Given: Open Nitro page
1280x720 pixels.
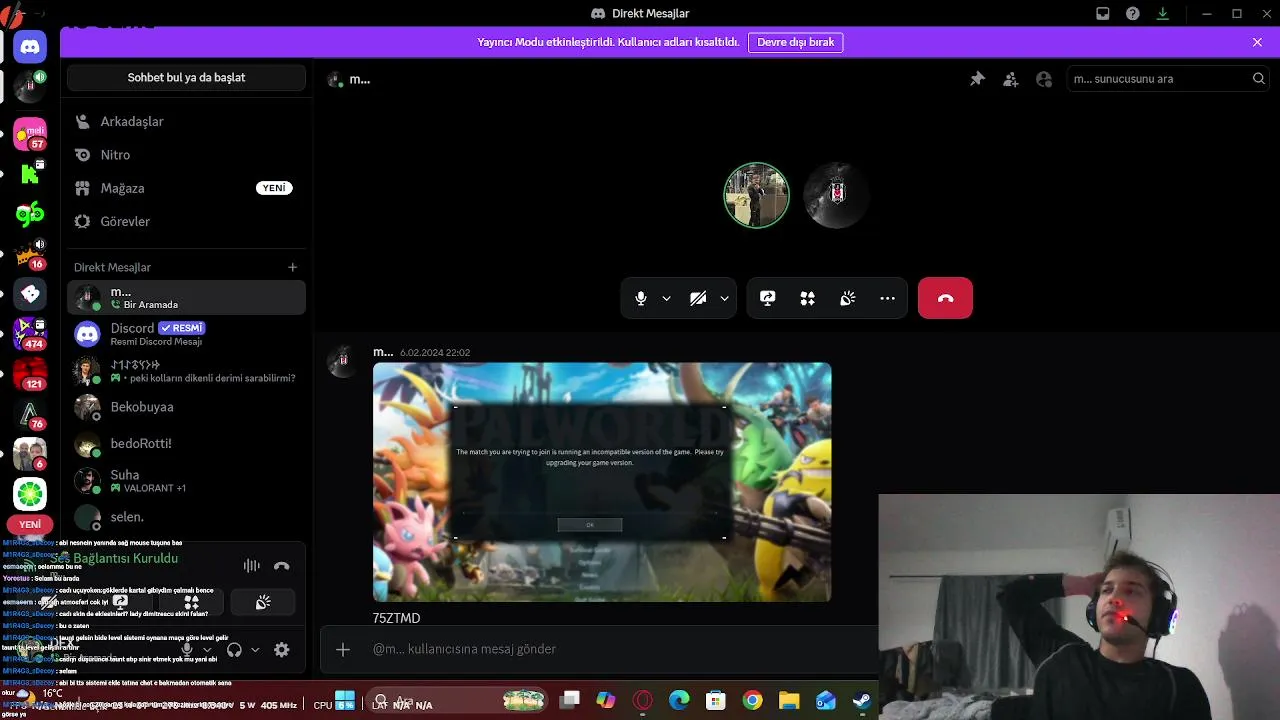Looking at the screenshot, I should point(186,155).
